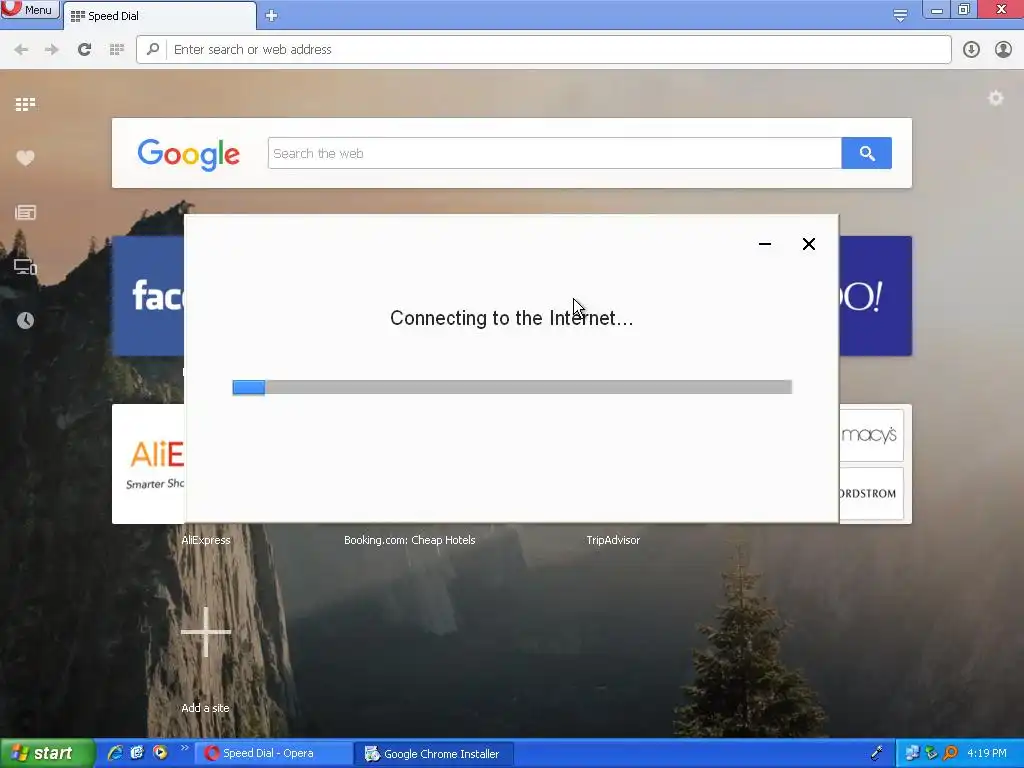Screen dimensions: 1024x768
Task: Close the Chrome installer dialog
Action: click(808, 244)
